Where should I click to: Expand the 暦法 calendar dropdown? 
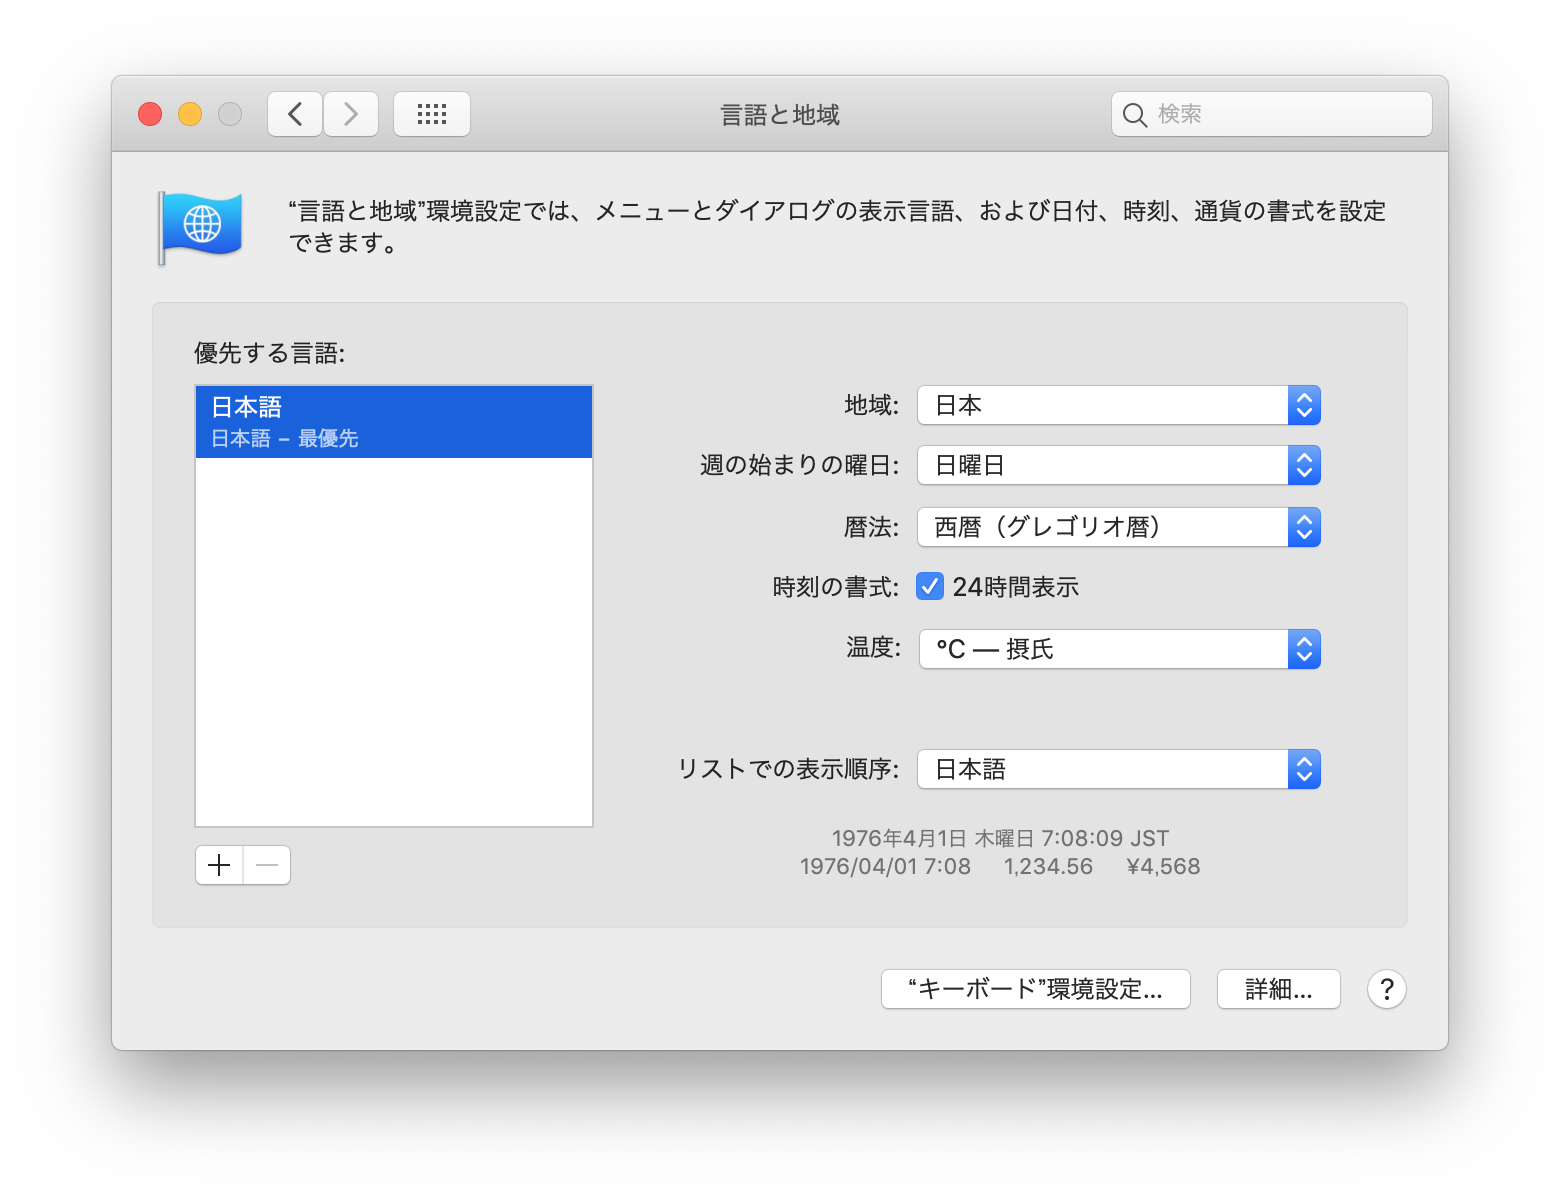1118,527
